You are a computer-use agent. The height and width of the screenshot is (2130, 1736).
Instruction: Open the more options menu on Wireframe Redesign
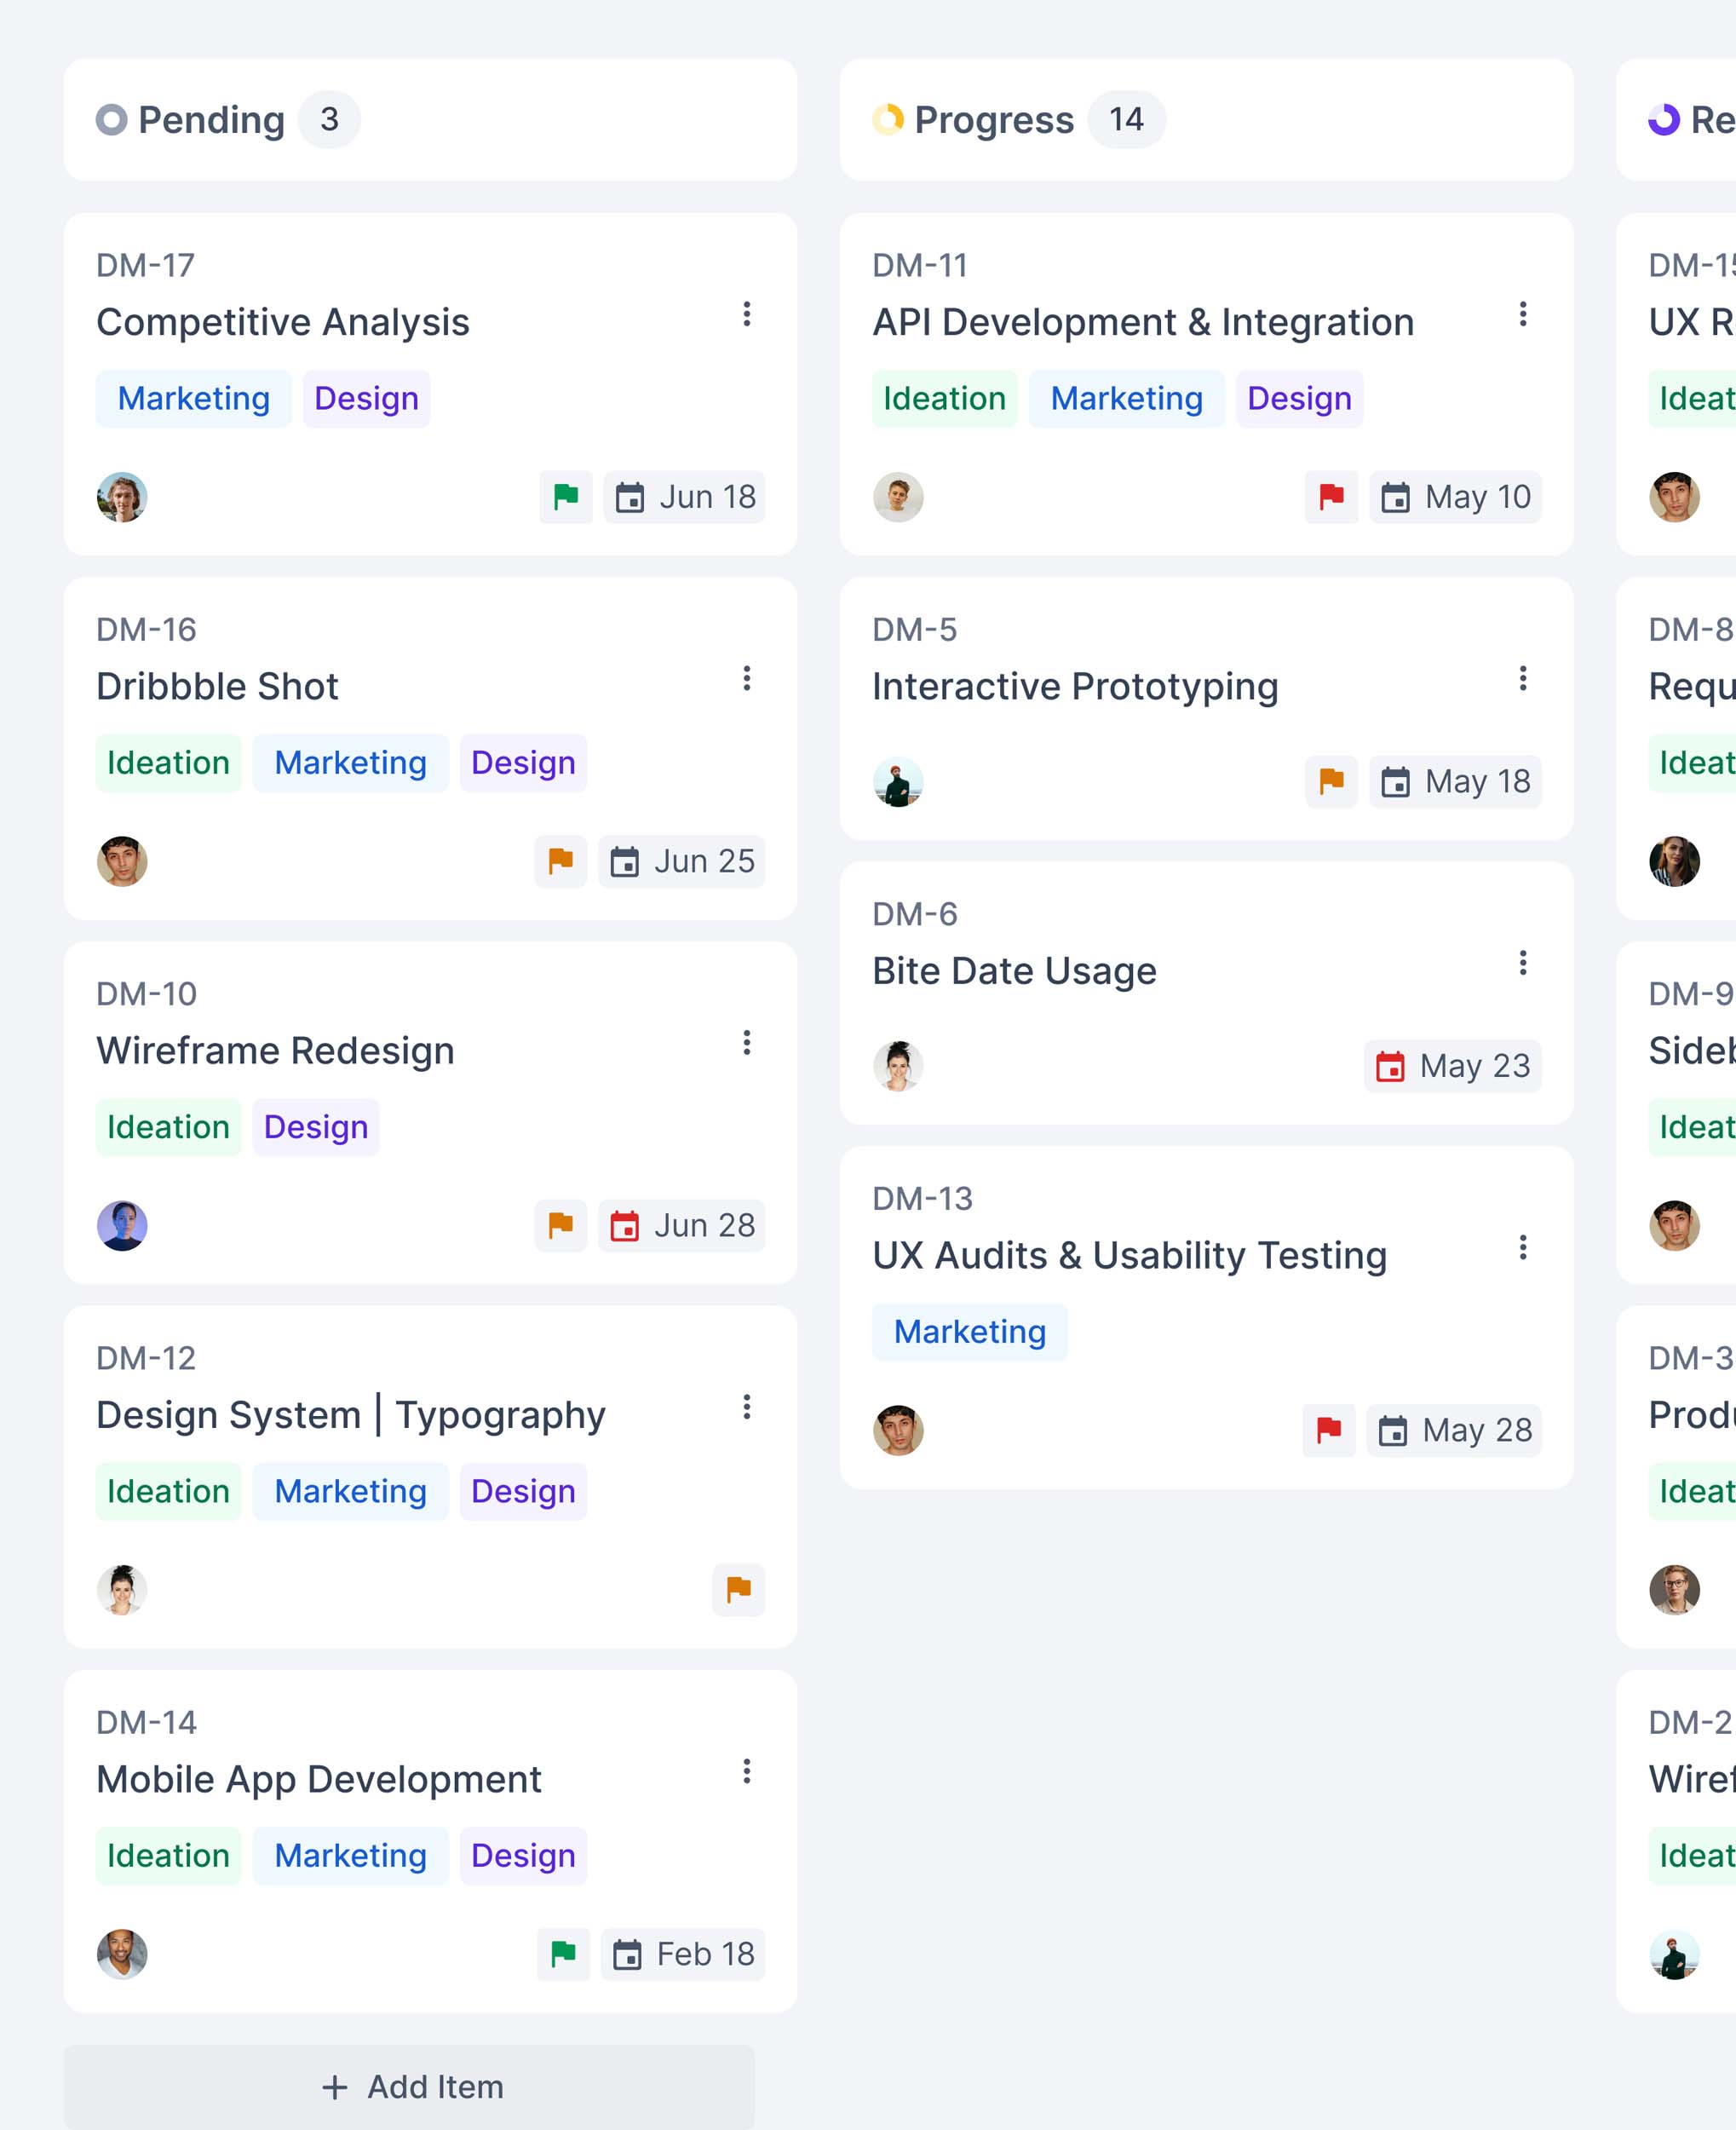coord(746,1043)
